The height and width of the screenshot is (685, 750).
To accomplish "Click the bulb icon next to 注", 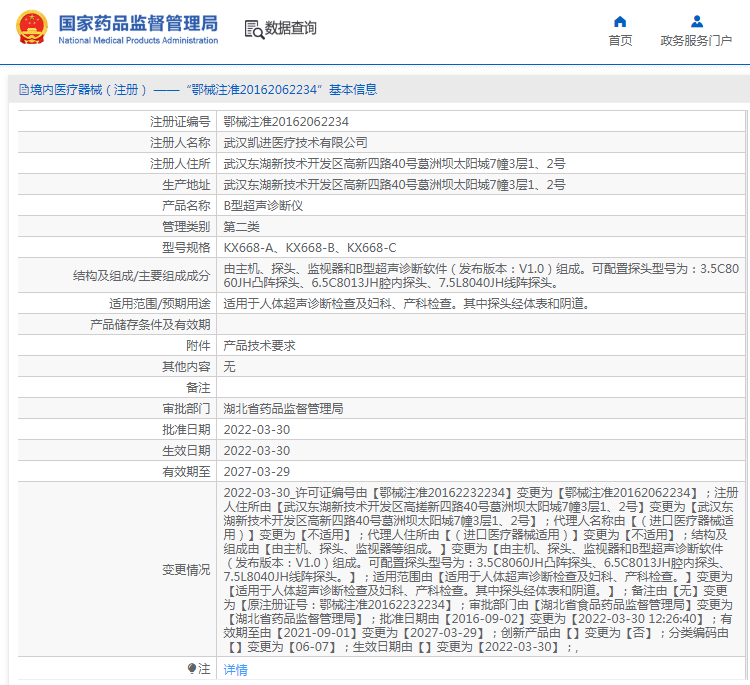I will coord(191,668).
